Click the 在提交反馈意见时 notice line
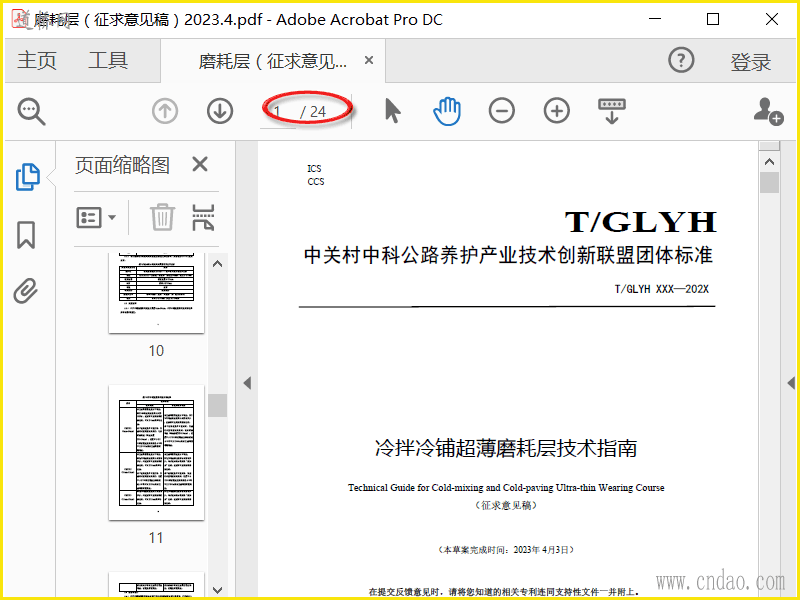This screenshot has height=600, width=800. (504, 592)
